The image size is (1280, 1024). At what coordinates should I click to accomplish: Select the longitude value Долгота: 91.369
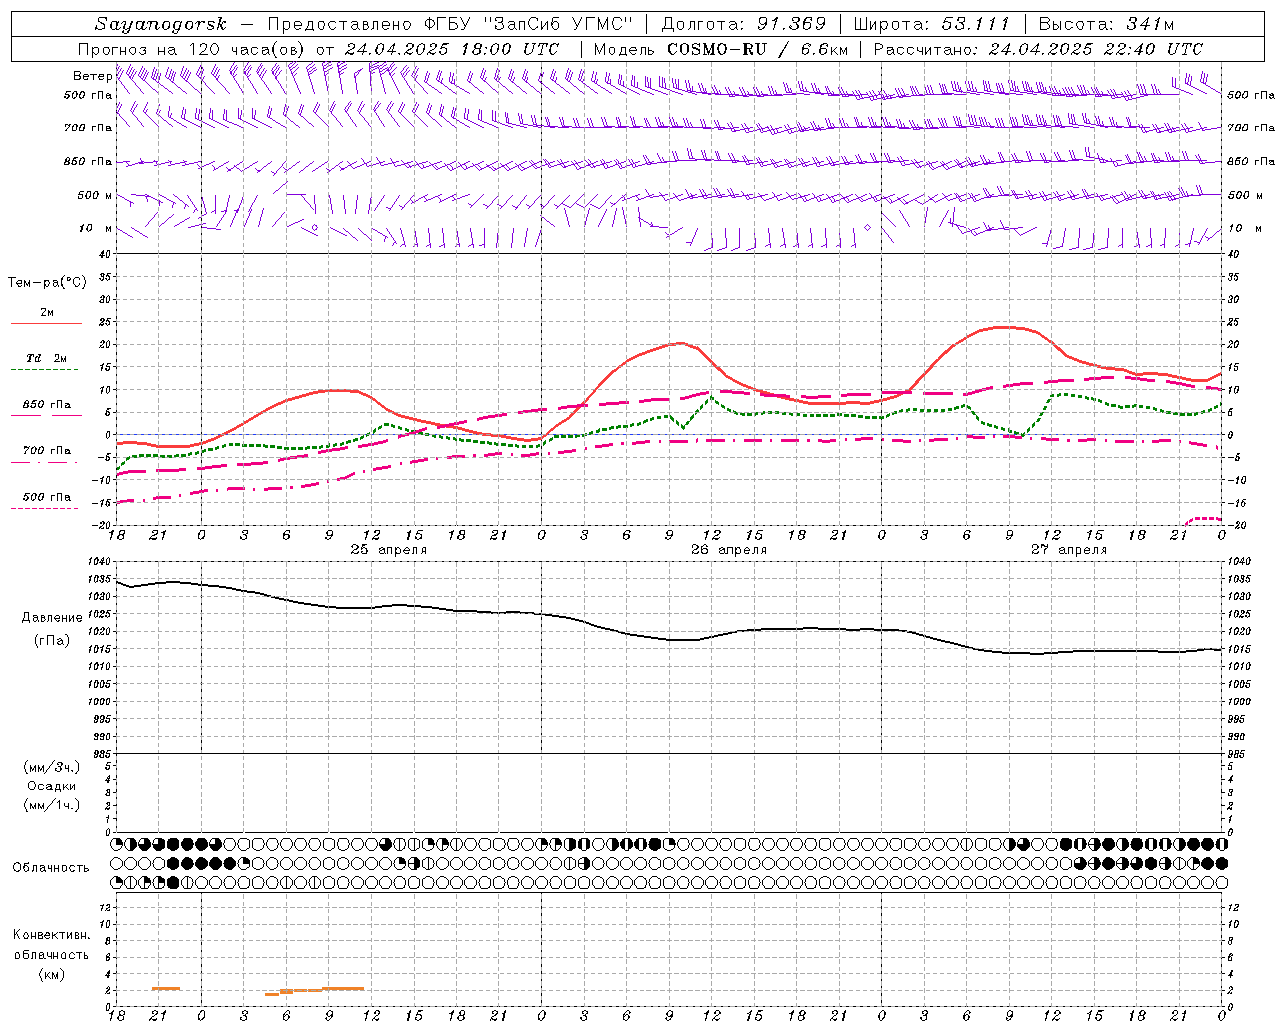tap(744, 24)
